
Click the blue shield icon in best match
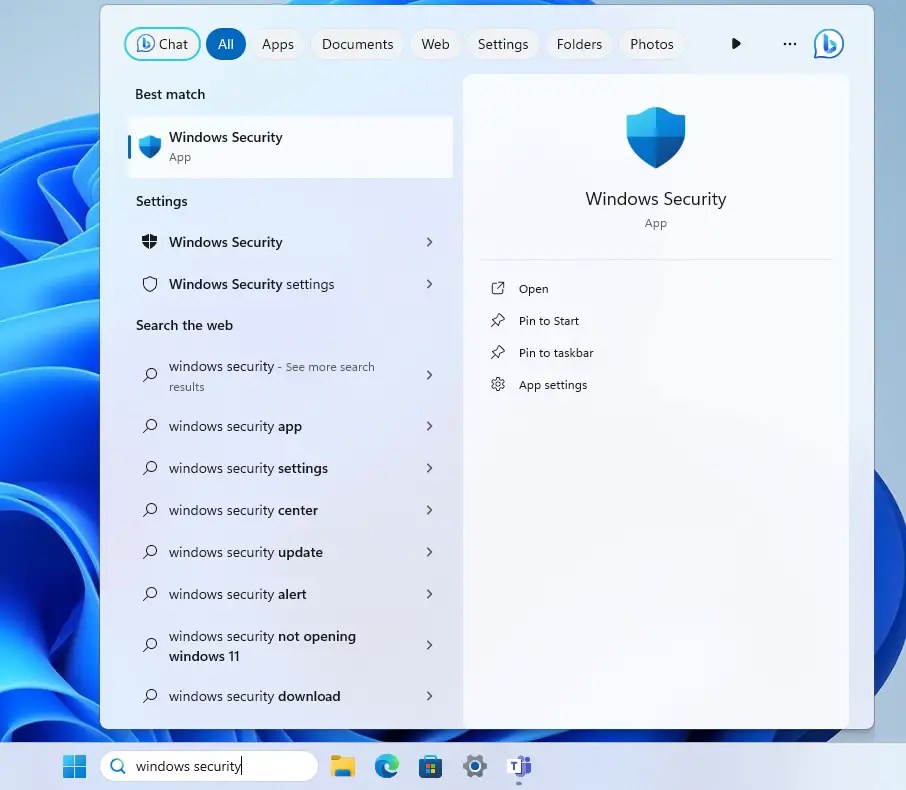point(150,147)
